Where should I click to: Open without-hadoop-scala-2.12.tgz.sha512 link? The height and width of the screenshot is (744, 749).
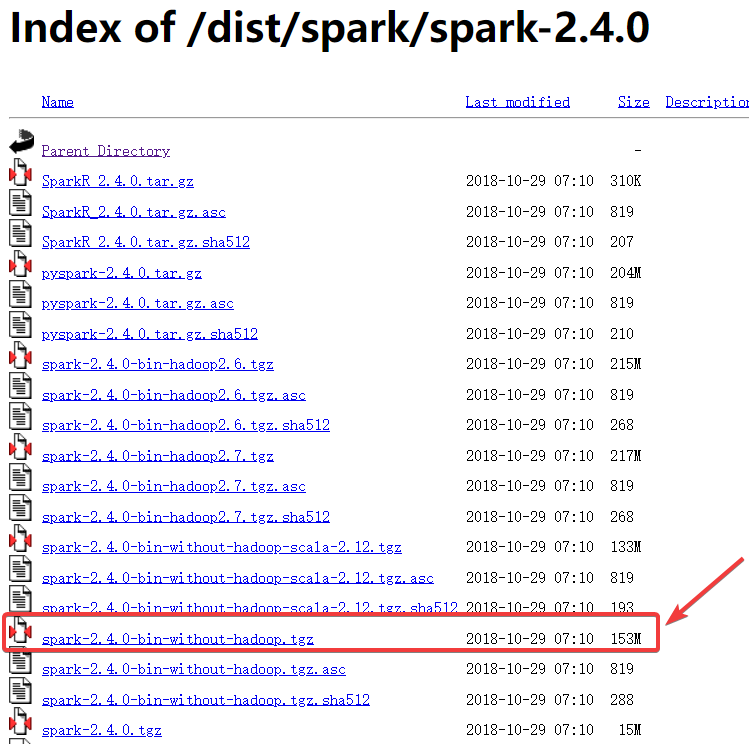[x=250, y=607]
